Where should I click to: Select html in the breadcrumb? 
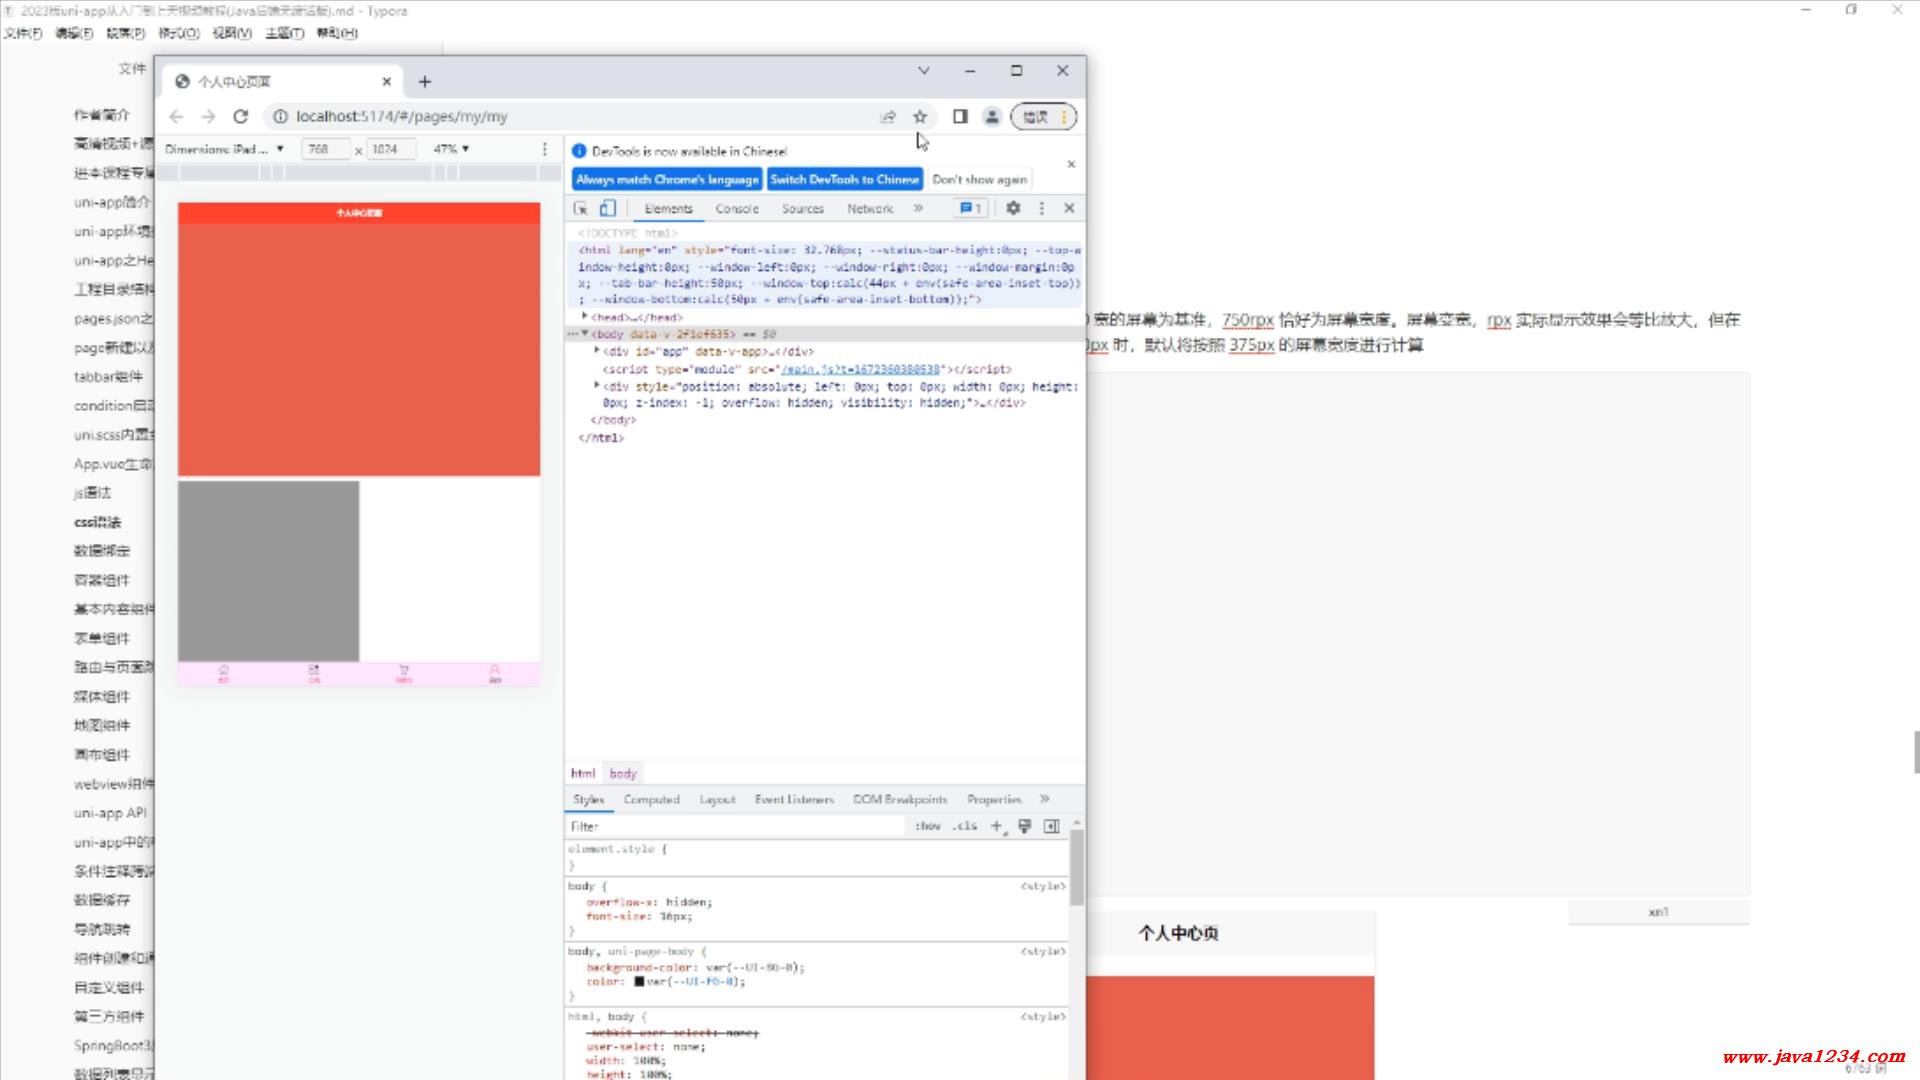click(583, 774)
